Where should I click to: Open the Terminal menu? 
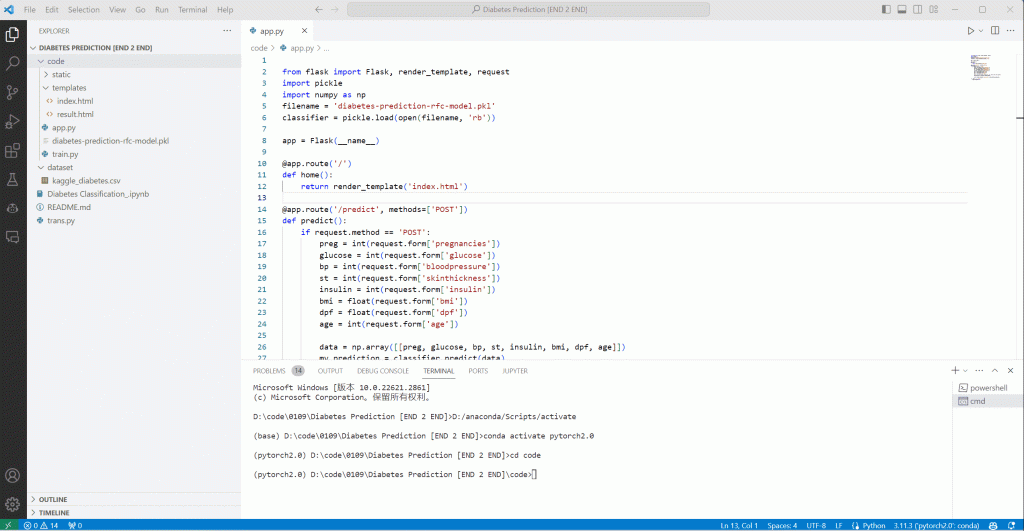click(193, 9)
